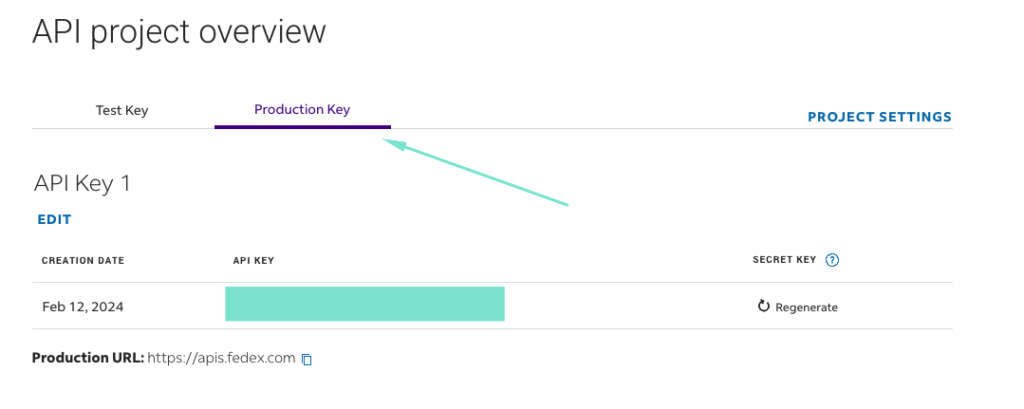Click the Regenerate text label

[807, 307]
